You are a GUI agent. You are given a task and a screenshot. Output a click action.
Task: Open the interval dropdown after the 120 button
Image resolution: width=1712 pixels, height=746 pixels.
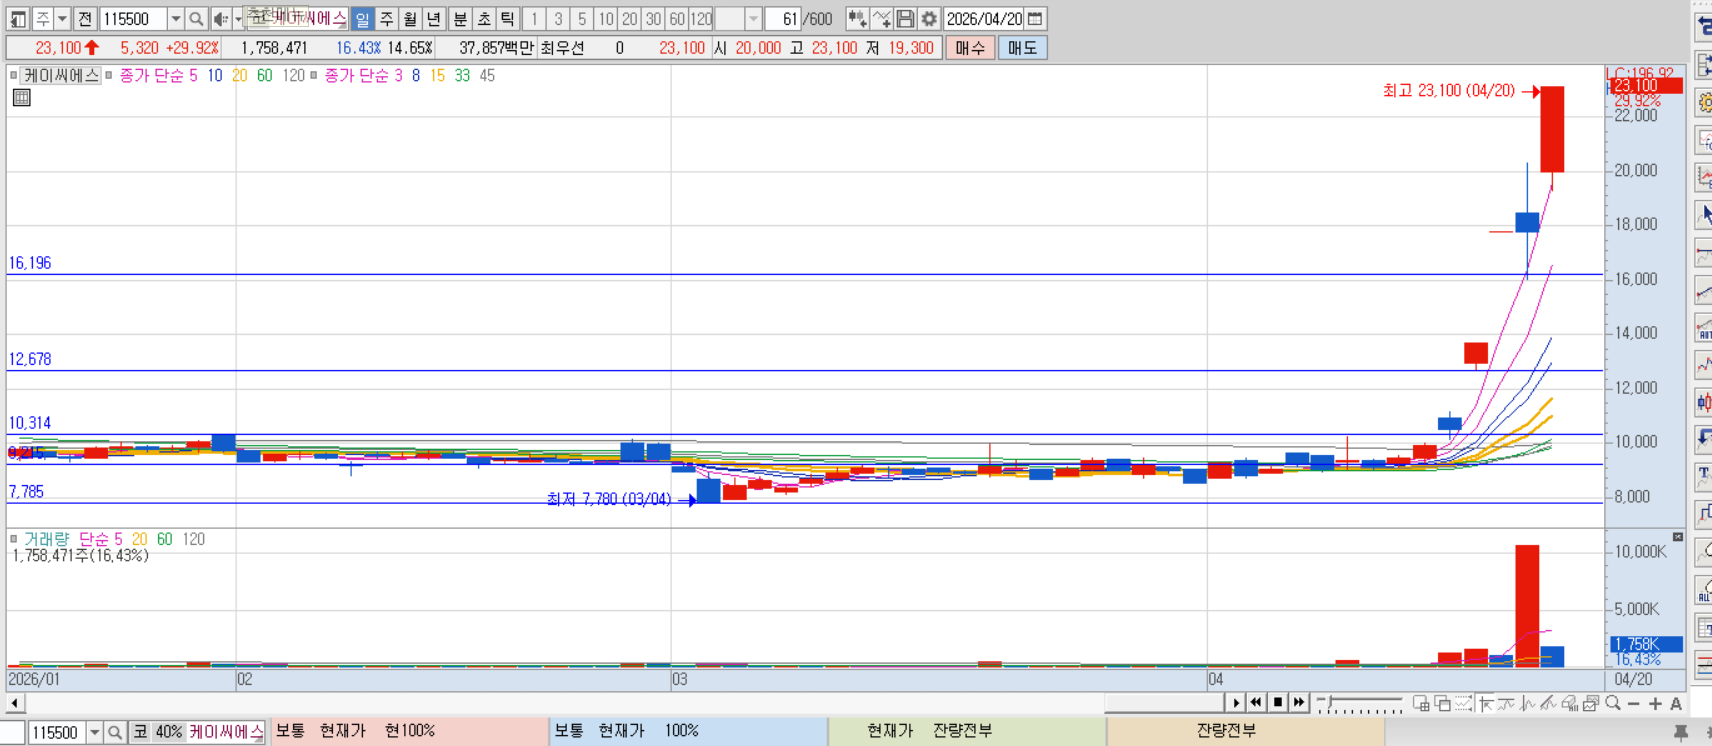pos(753,19)
